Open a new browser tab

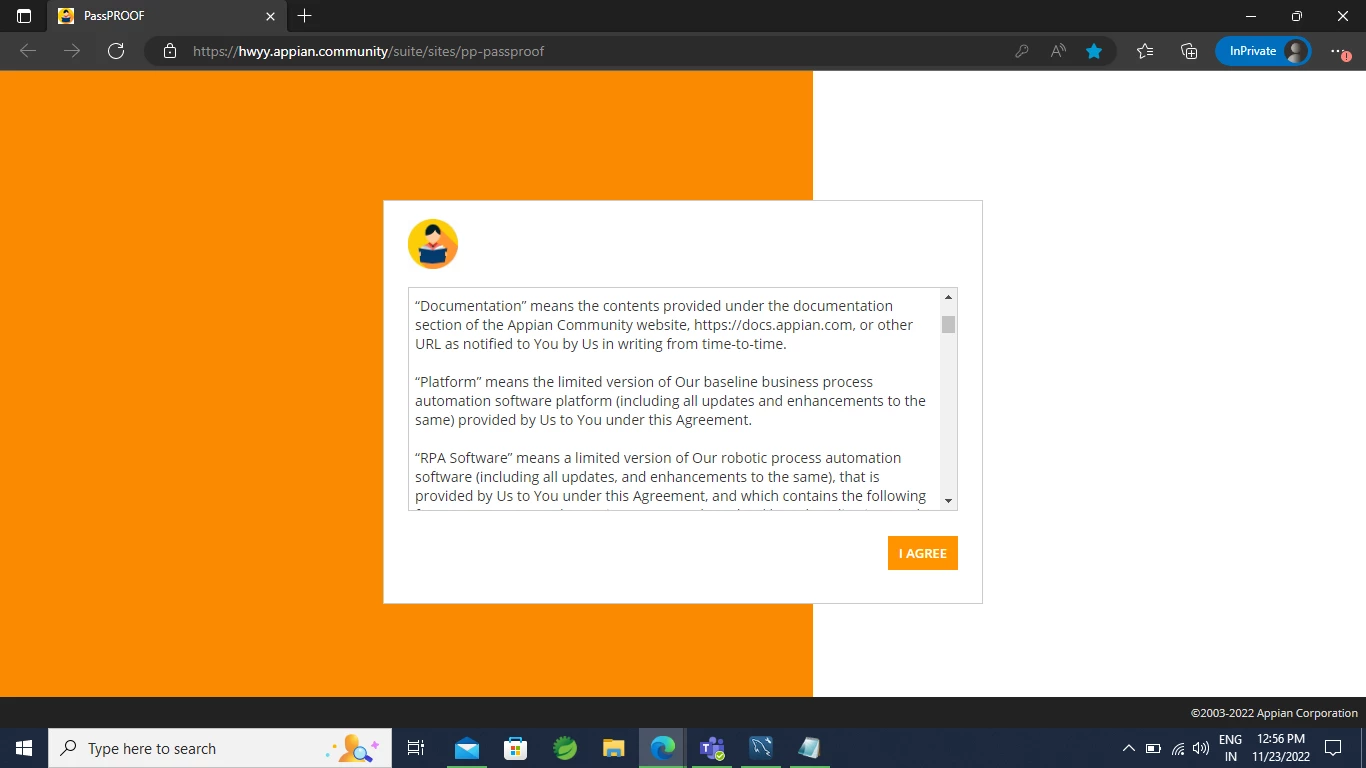pyautogui.click(x=305, y=16)
